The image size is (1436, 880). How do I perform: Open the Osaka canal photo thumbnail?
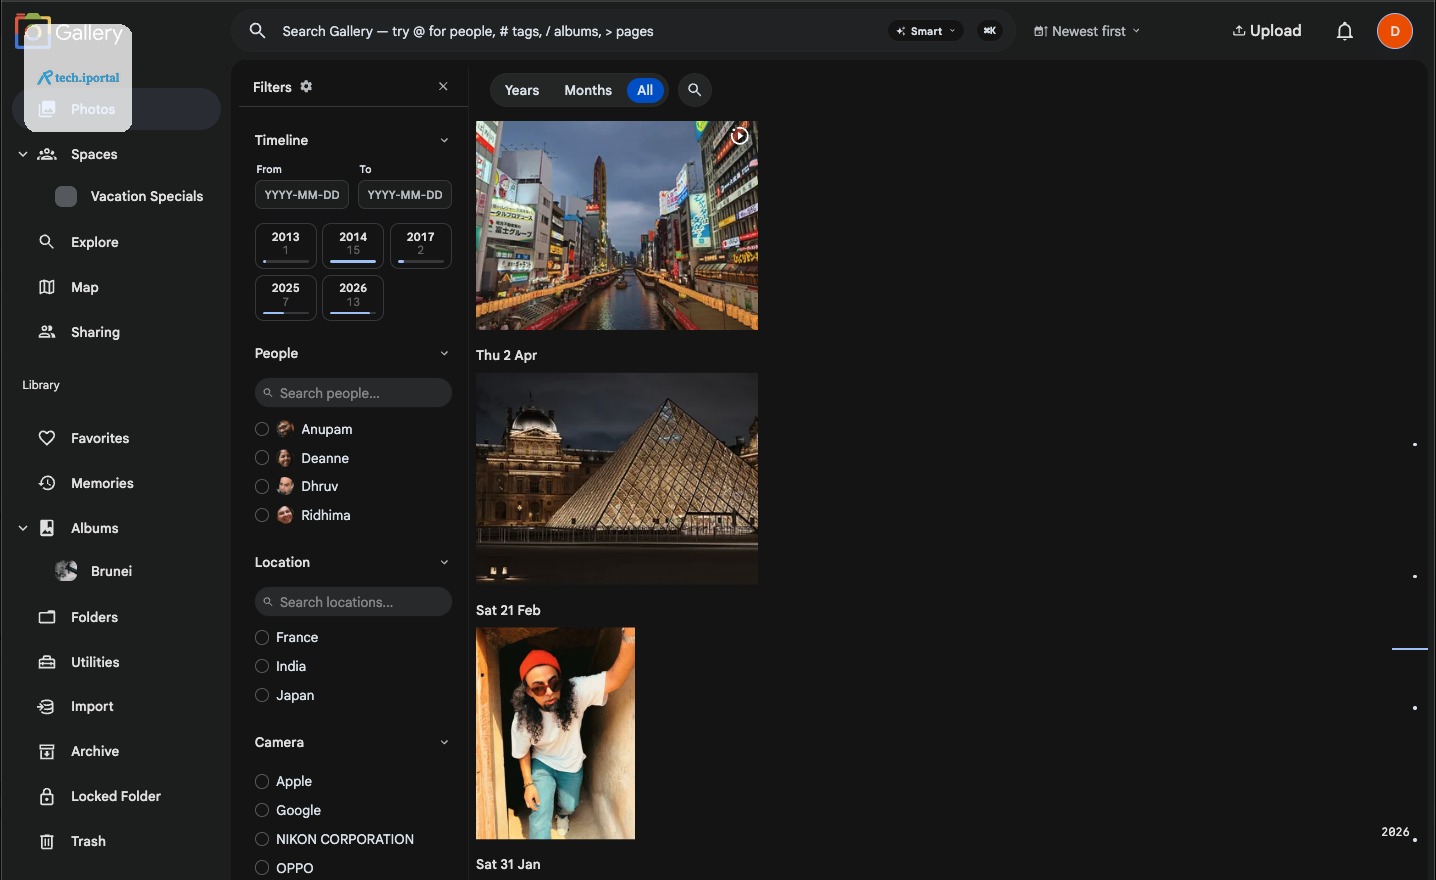(x=617, y=226)
